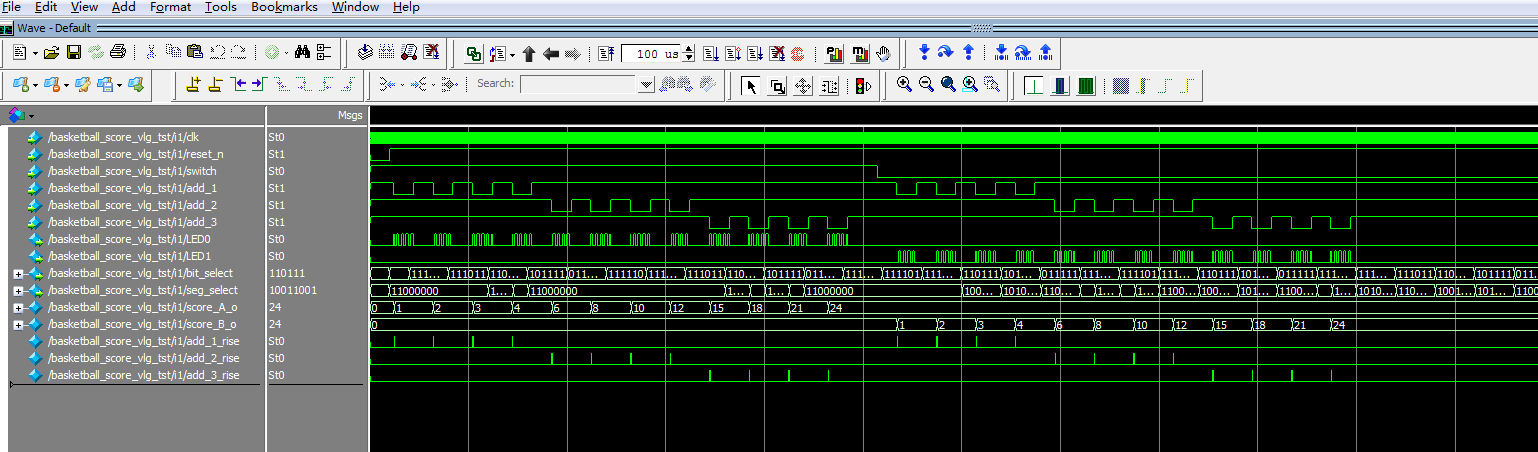Open the File menu
This screenshot has height=452, width=1538.
(11, 7)
